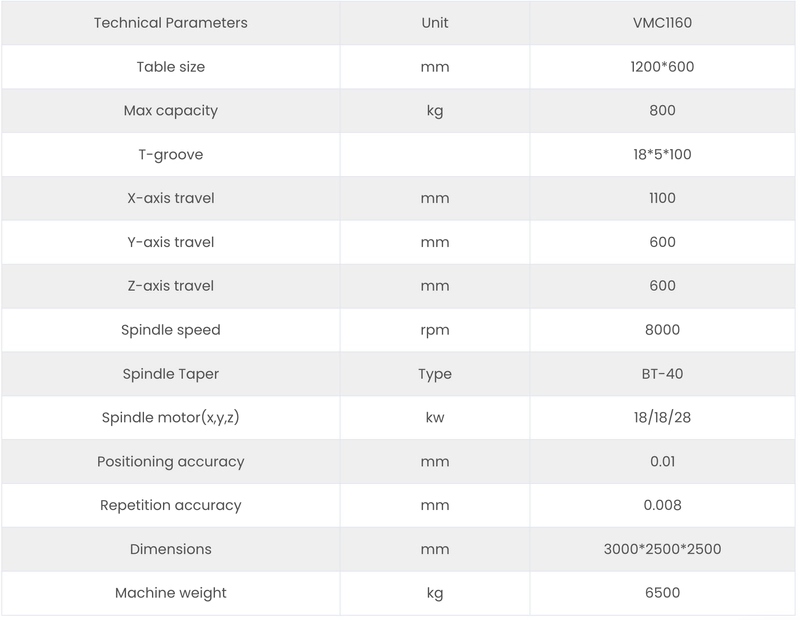Click the T-groove value 18*5*100
The height and width of the screenshot is (620, 800).
662,155
